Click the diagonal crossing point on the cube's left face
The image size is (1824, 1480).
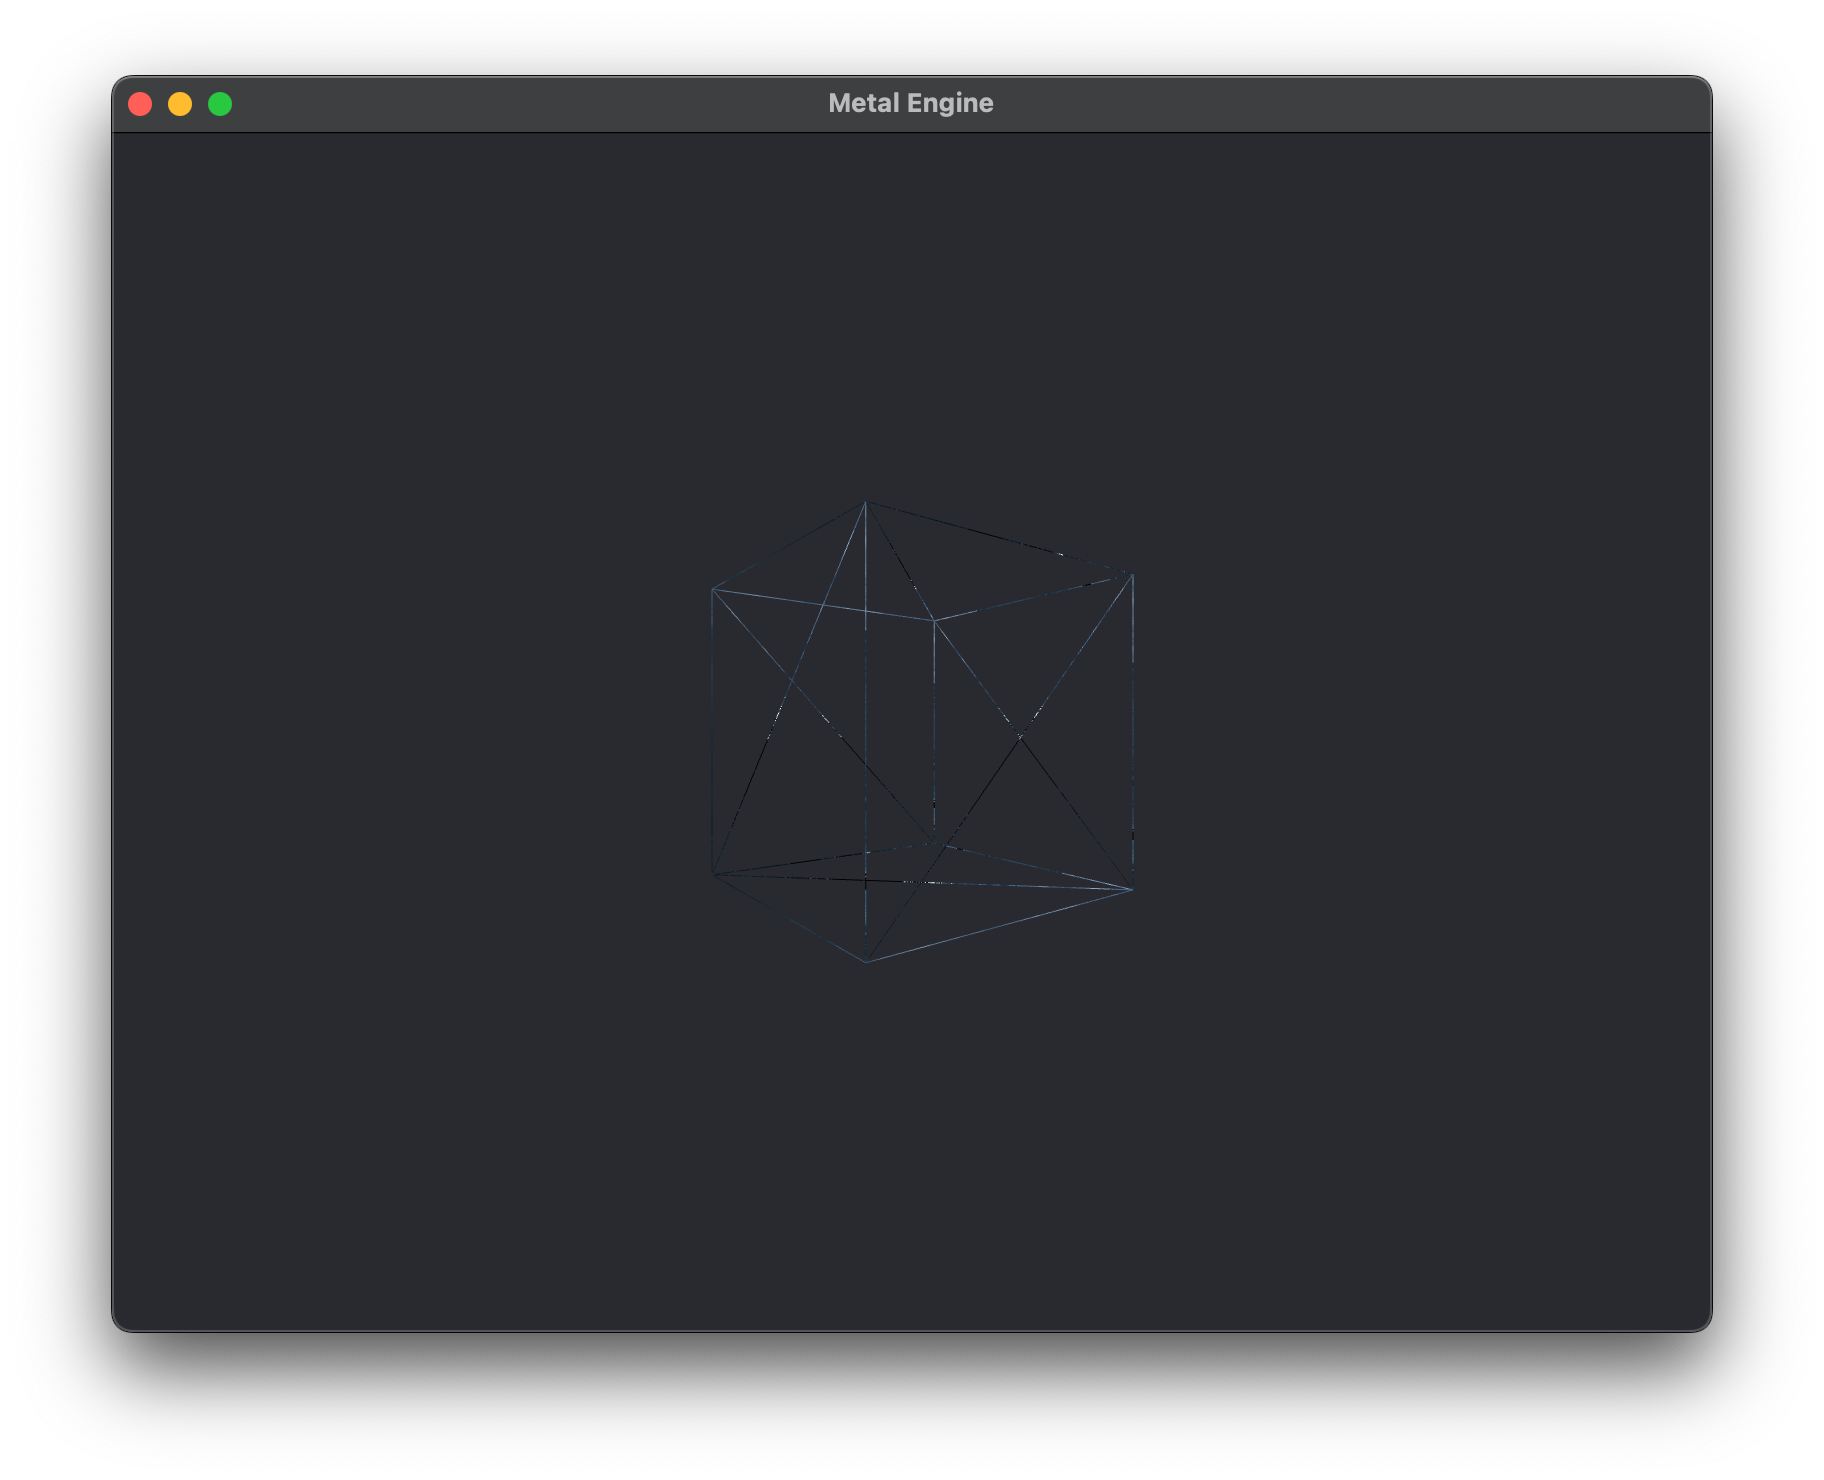click(x=792, y=682)
